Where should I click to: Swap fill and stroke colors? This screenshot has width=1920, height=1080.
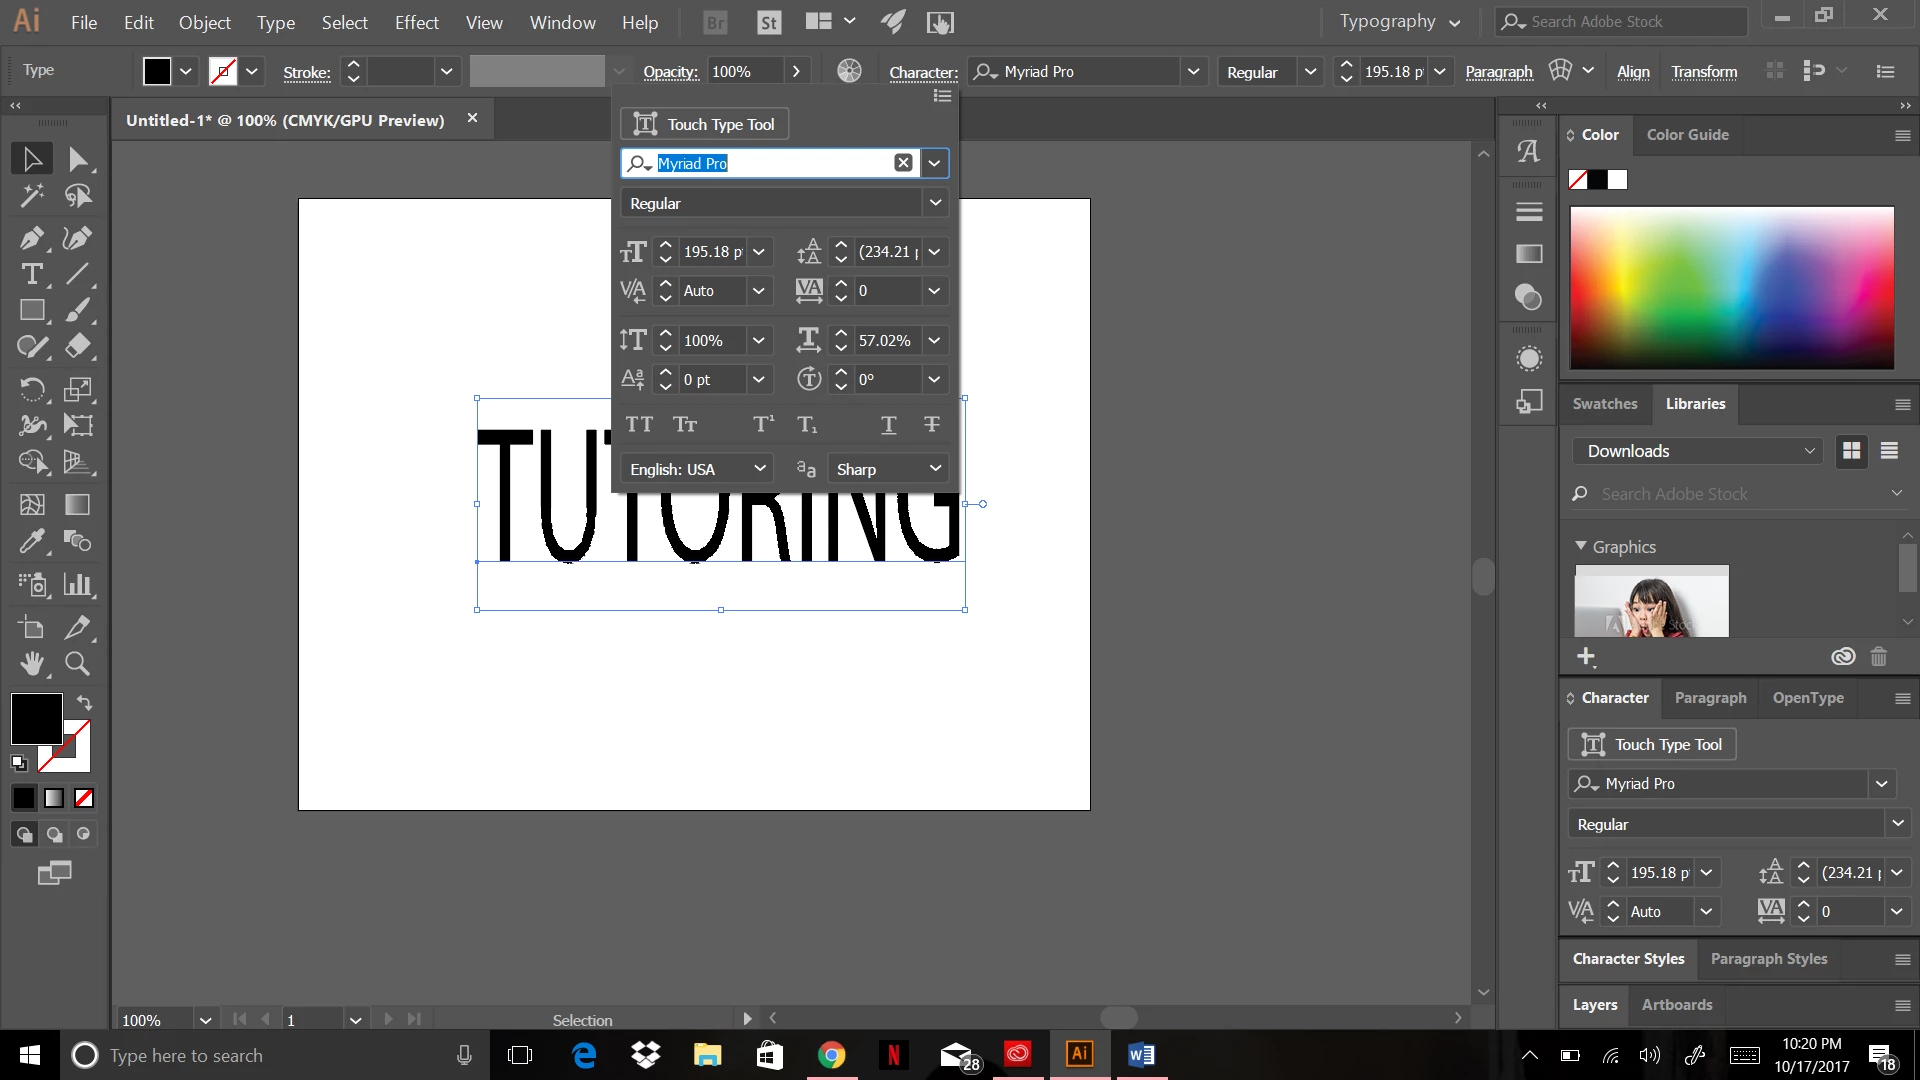click(x=85, y=702)
